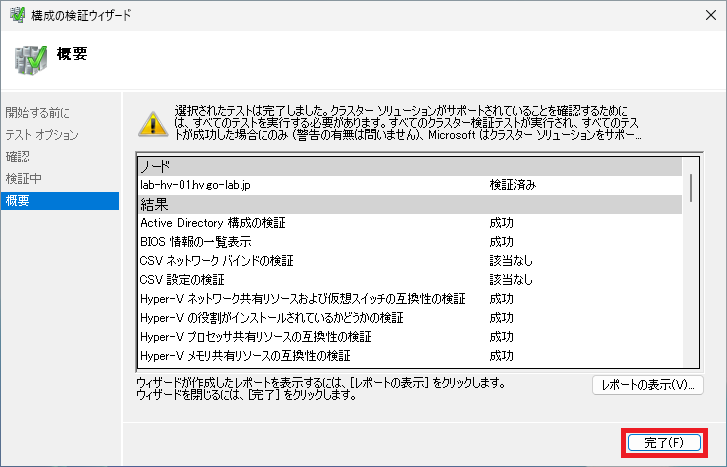Click the lab-hv-01.hv.go-lab.jp node row
Viewport: 727px width, 467px height.
coord(410,185)
